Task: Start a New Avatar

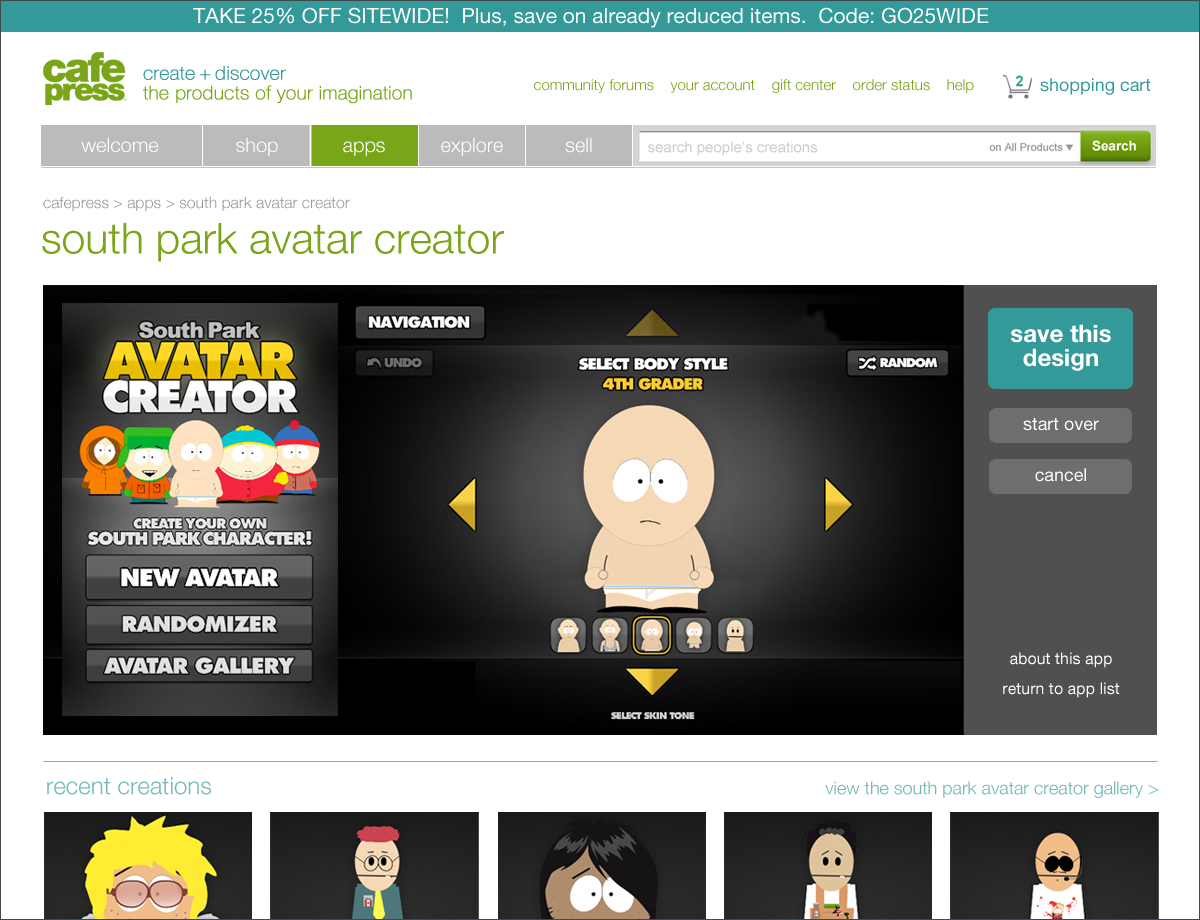Action: point(199,577)
